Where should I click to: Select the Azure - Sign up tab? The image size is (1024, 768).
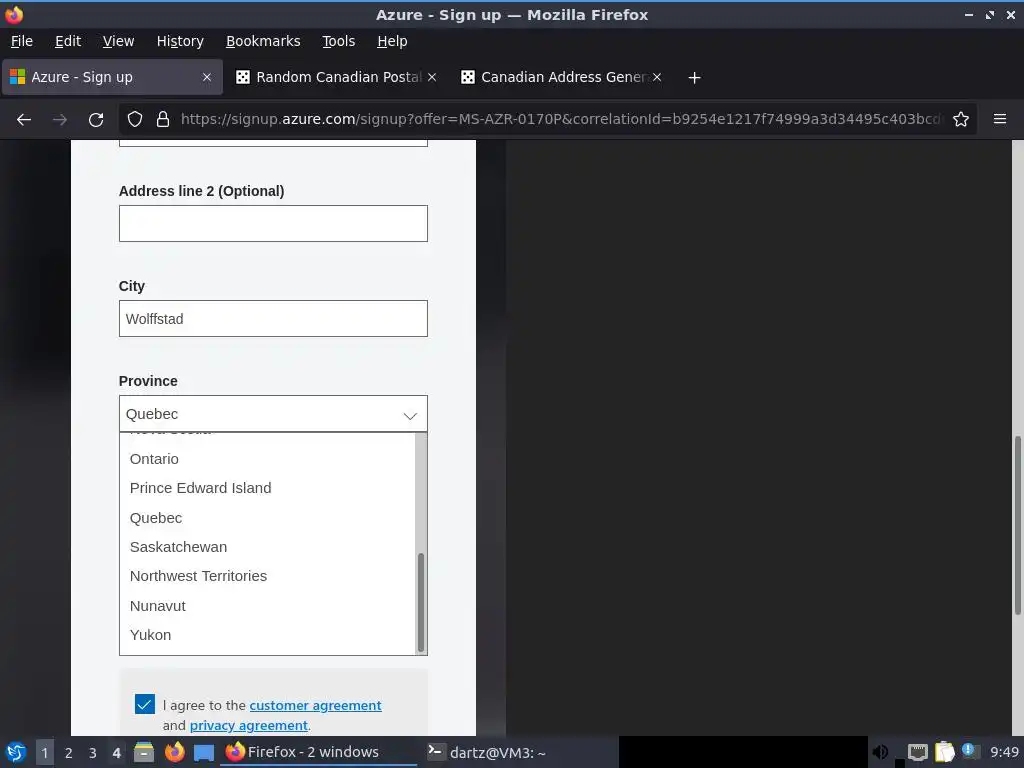[112, 77]
